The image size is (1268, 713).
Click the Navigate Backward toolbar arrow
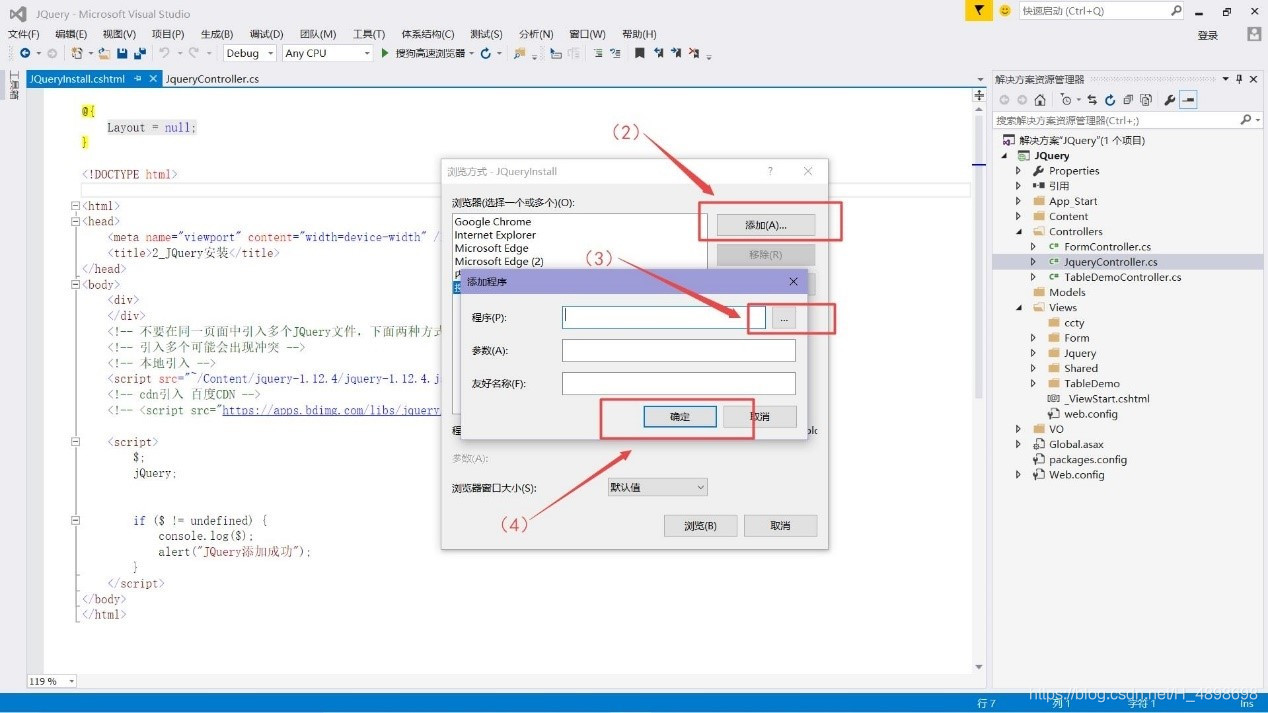click(25, 53)
